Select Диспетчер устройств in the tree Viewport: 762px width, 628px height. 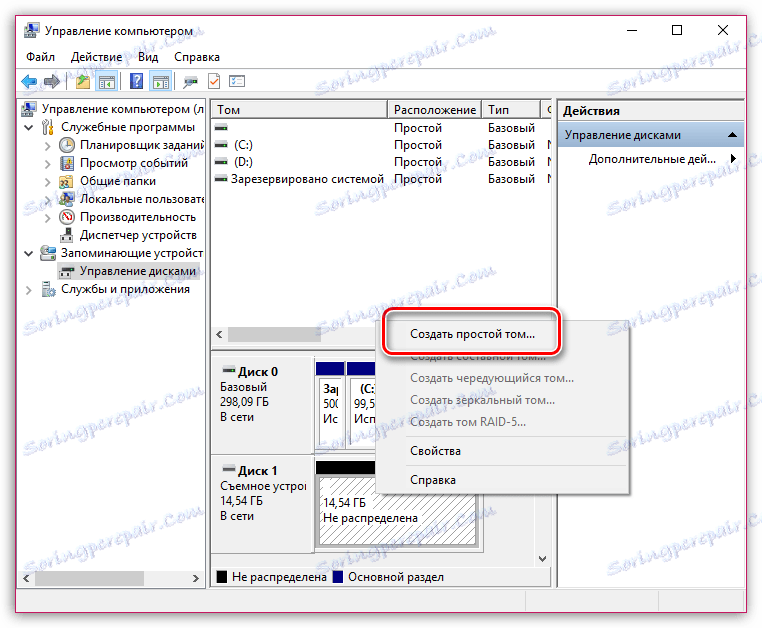click(x=138, y=235)
